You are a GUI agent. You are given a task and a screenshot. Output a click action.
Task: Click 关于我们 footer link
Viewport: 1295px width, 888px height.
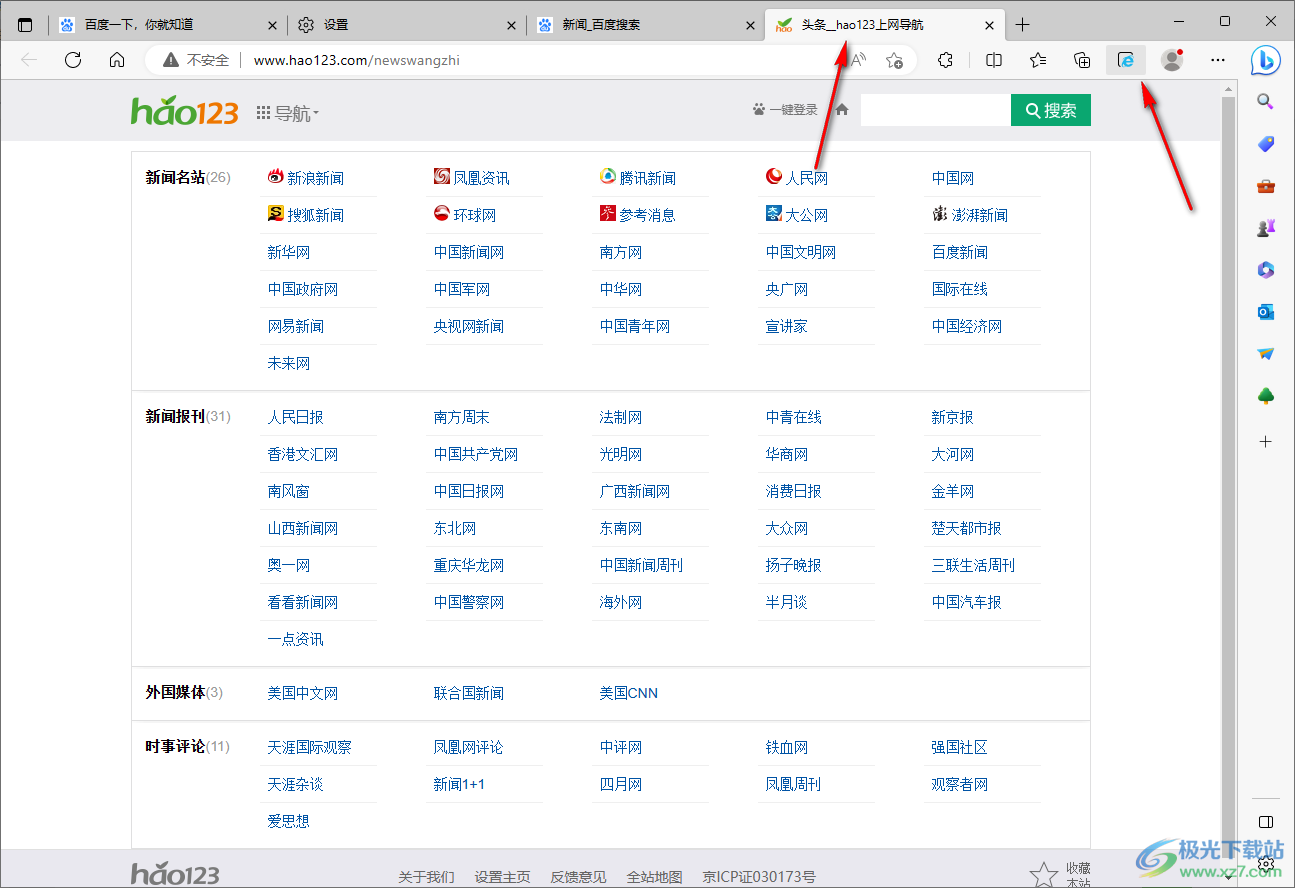[x=426, y=877]
